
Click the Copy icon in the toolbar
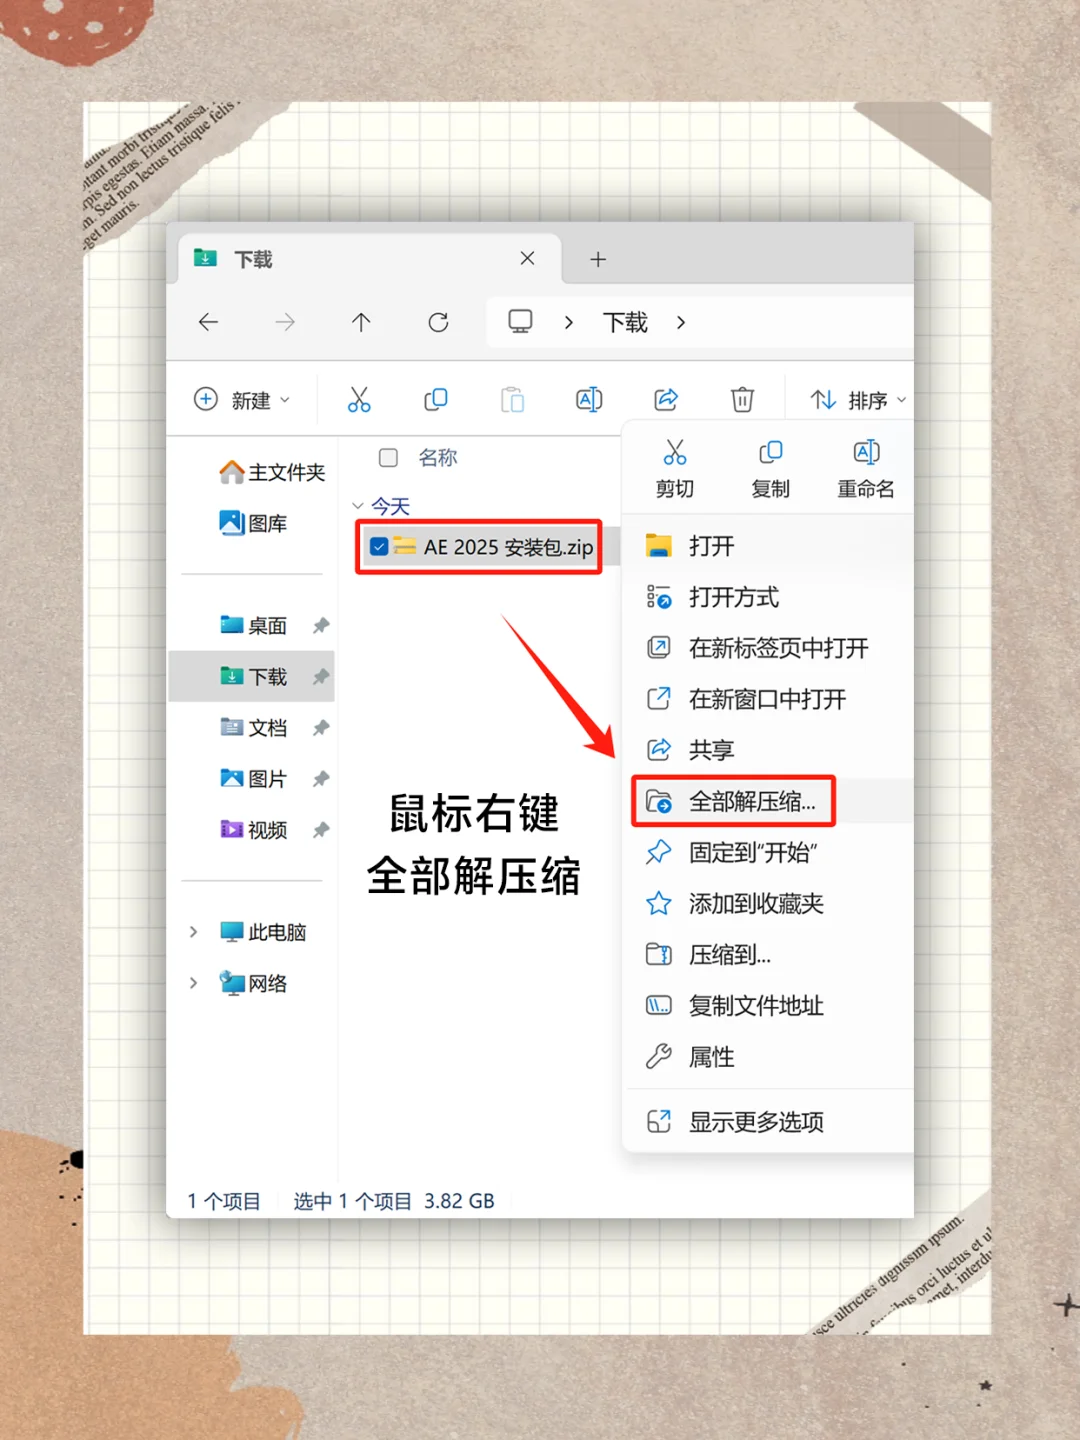tap(436, 399)
